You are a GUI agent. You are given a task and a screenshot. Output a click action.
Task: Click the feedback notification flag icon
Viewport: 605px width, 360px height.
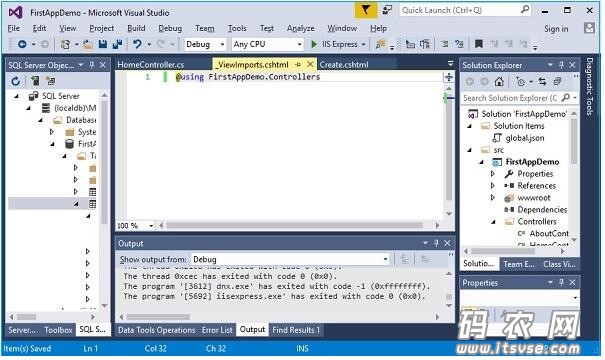365,10
